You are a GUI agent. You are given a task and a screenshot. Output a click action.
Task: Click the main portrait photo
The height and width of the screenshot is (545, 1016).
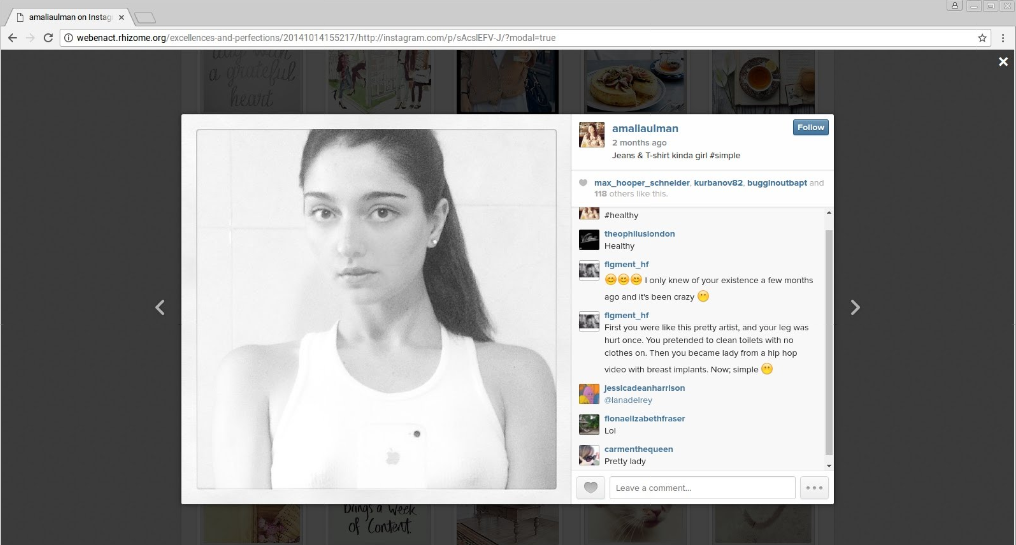point(376,309)
